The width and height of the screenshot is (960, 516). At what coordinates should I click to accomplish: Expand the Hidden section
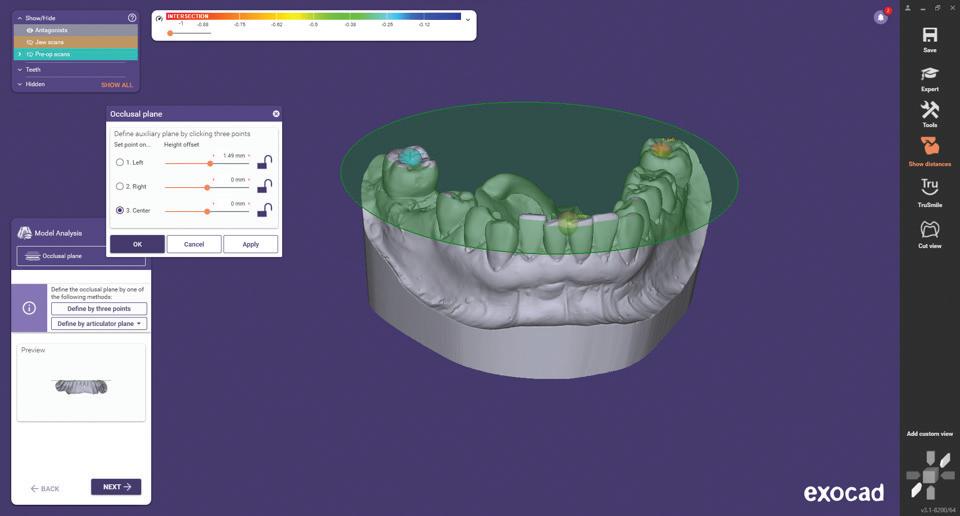(x=20, y=84)
